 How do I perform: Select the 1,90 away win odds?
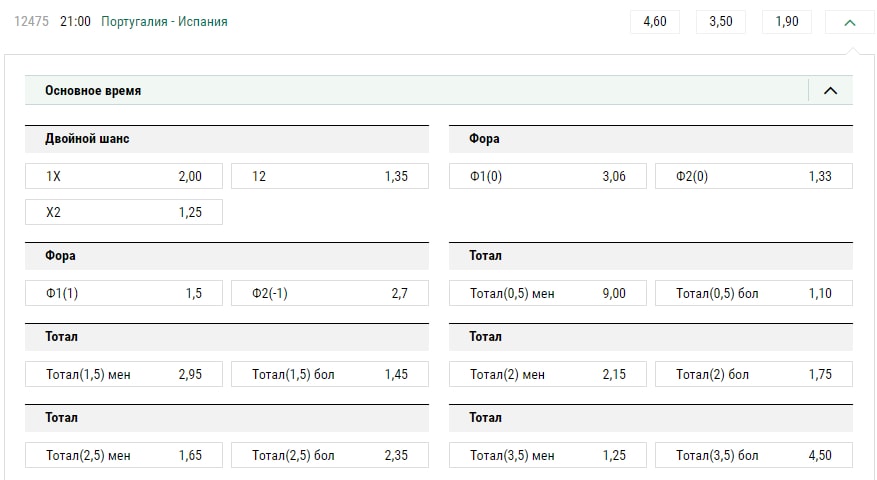787,21
